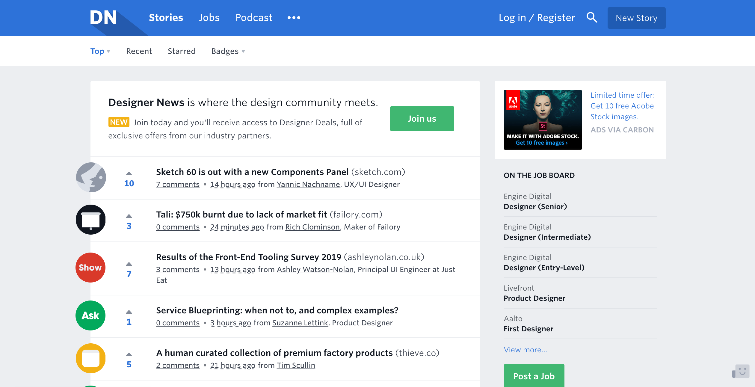Viewport: 755px width, 387px height.
Task: Open 7 comments on Sketch 60 story
Action: click(178, 184)
